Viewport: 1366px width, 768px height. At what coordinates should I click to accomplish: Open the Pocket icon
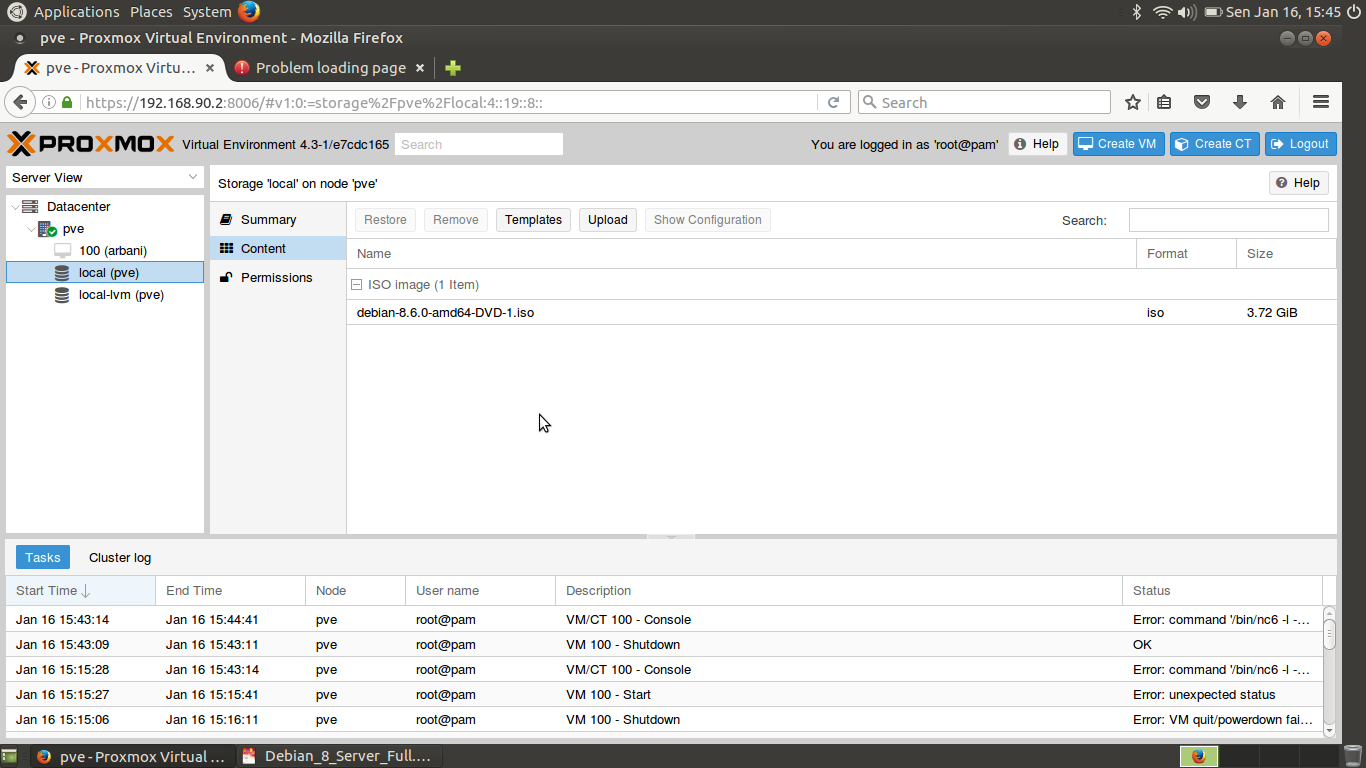tap(1203, 102)
